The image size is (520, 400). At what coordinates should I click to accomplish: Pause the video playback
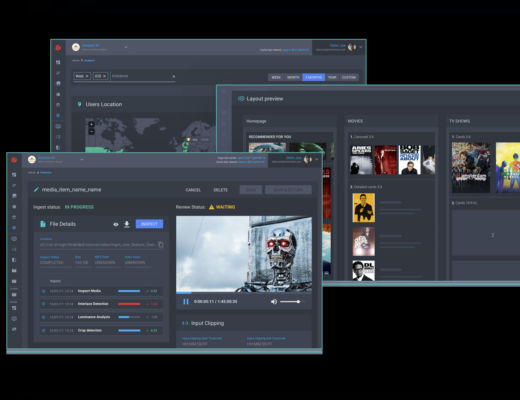pos(186,302)
